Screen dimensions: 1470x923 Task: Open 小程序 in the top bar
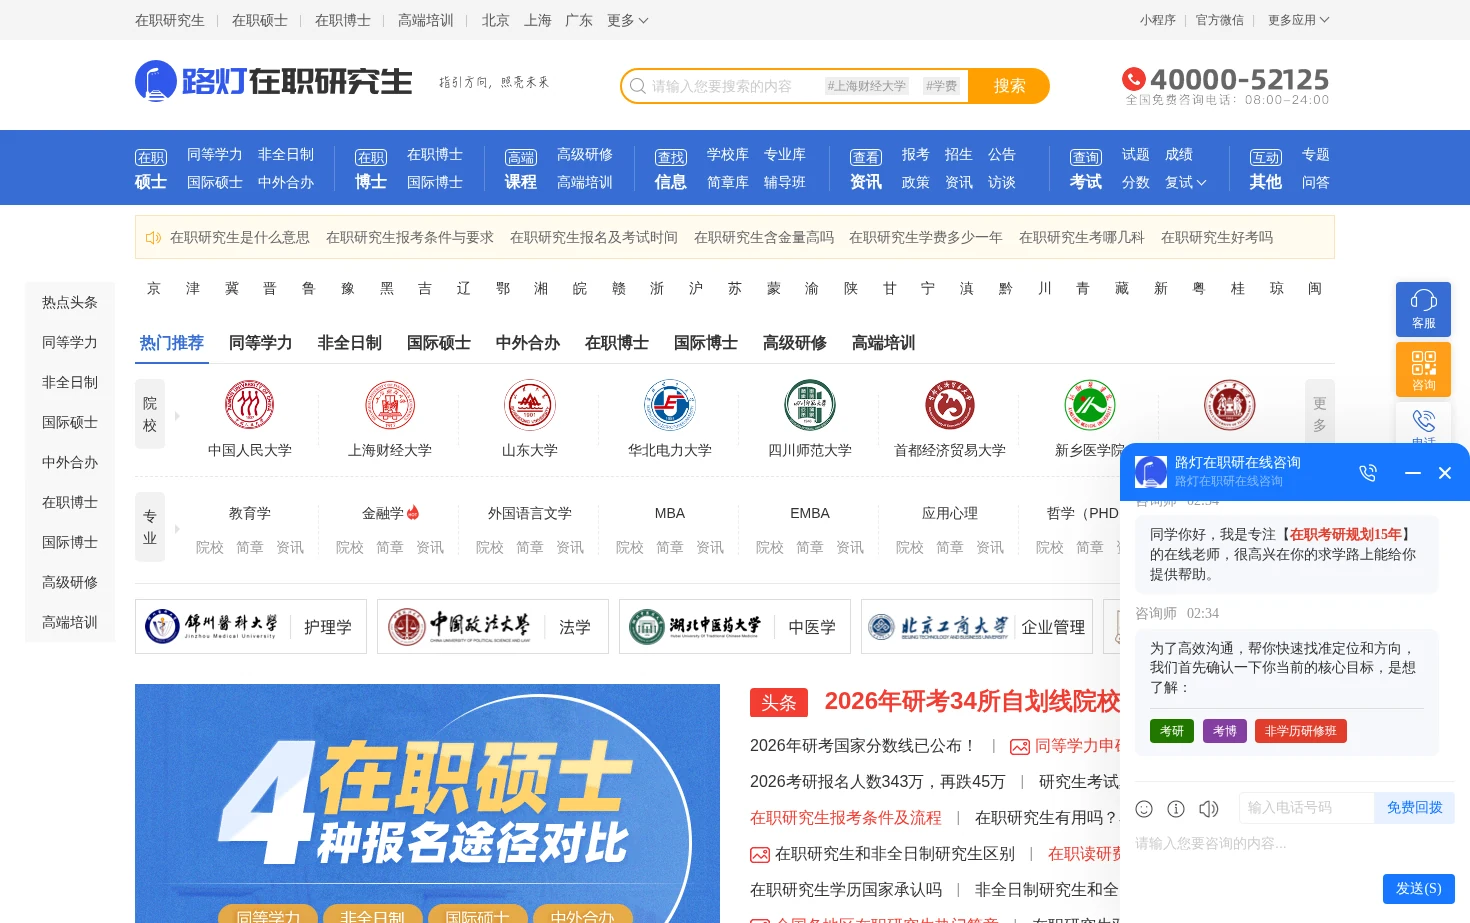point(1158,20)
